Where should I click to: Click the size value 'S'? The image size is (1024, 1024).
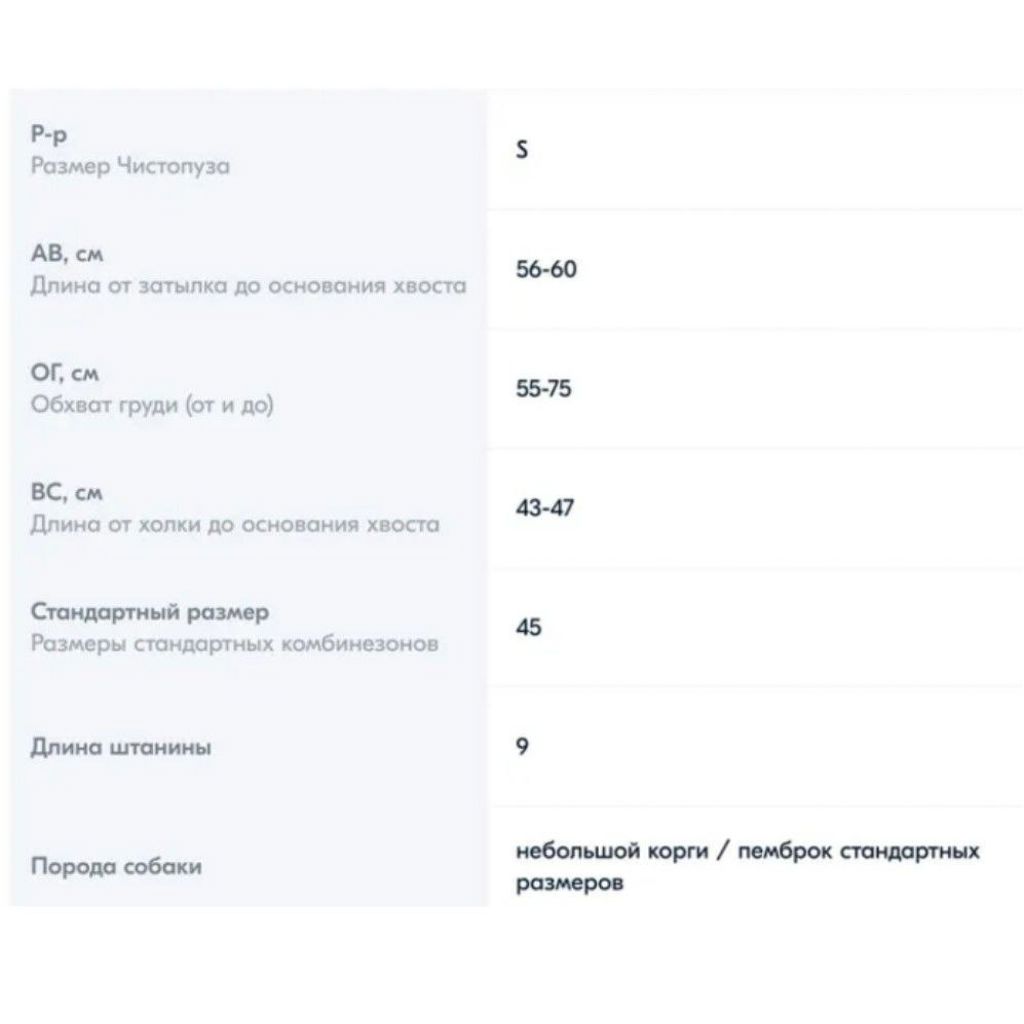522,150
